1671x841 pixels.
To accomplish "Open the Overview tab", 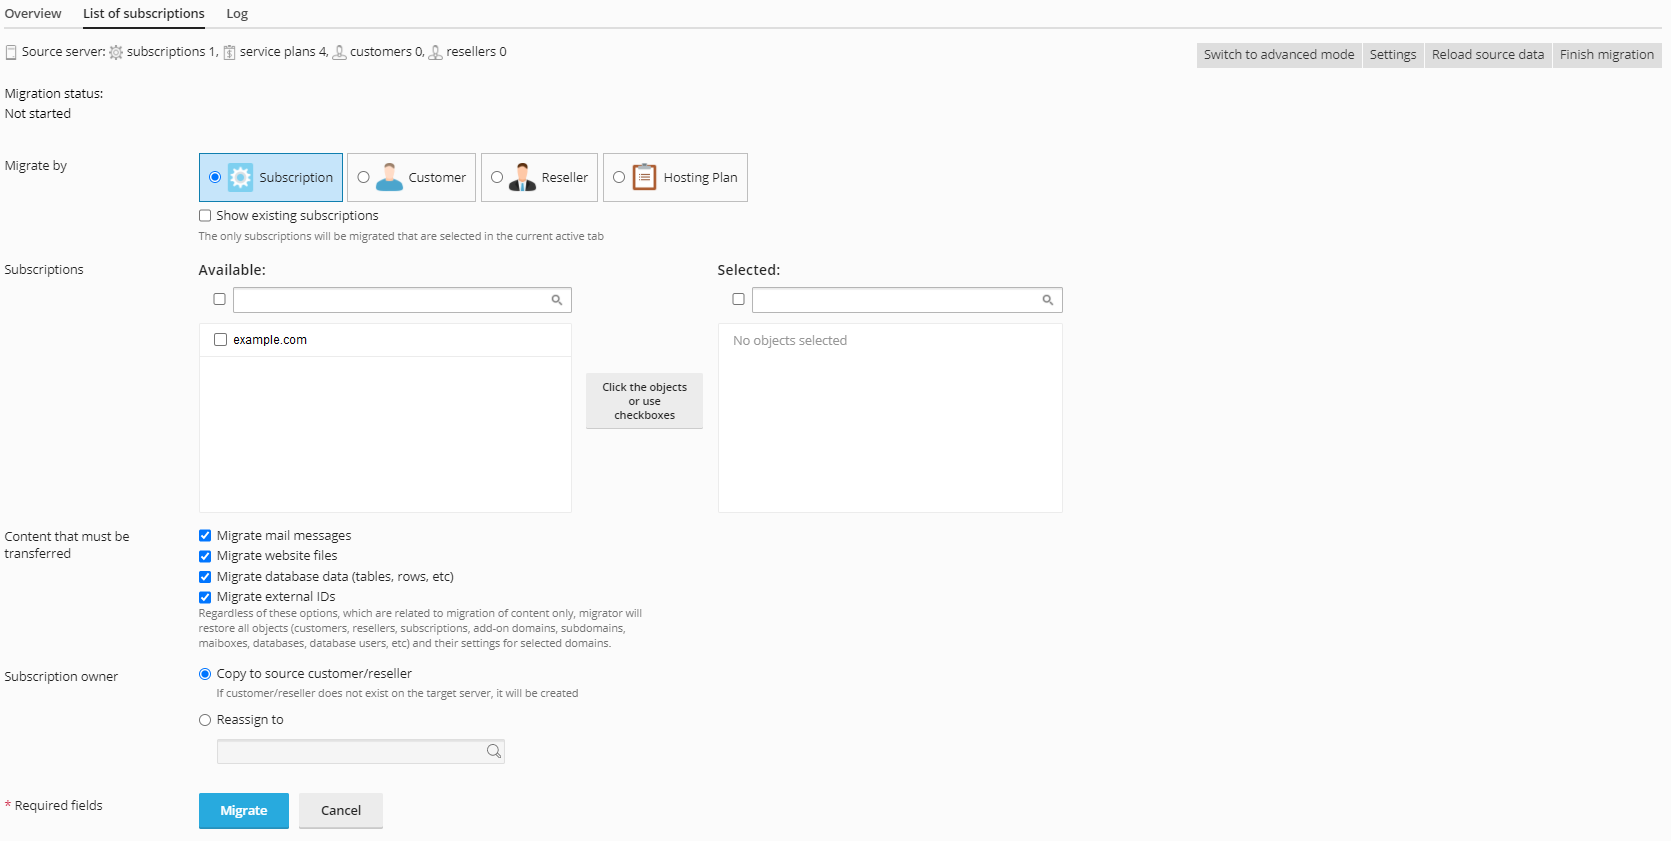I will click(33, 14).
